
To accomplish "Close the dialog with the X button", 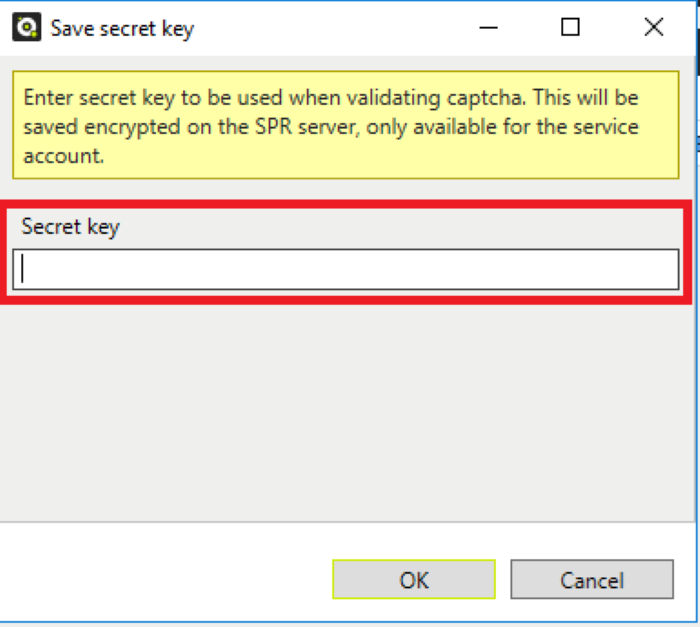I will tap(654, 27).
